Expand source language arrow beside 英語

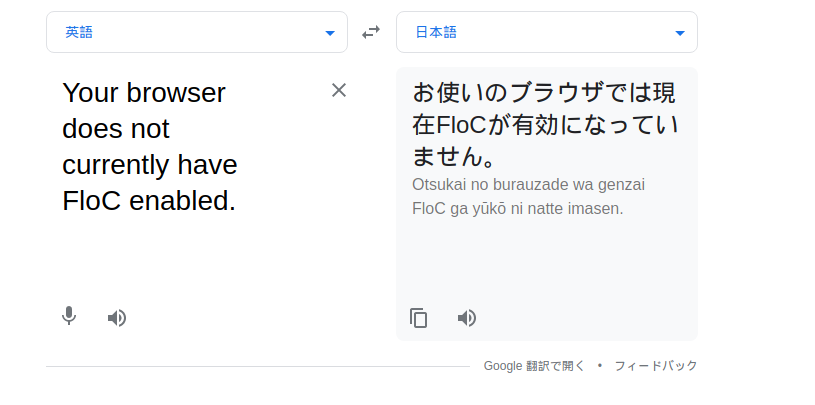click(330, 33)
